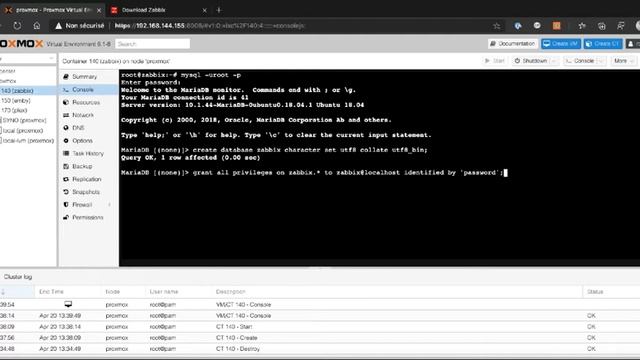Screen dimensions: 640x360
Task: Select the CT 140 - Create log row
Action: 320,338
